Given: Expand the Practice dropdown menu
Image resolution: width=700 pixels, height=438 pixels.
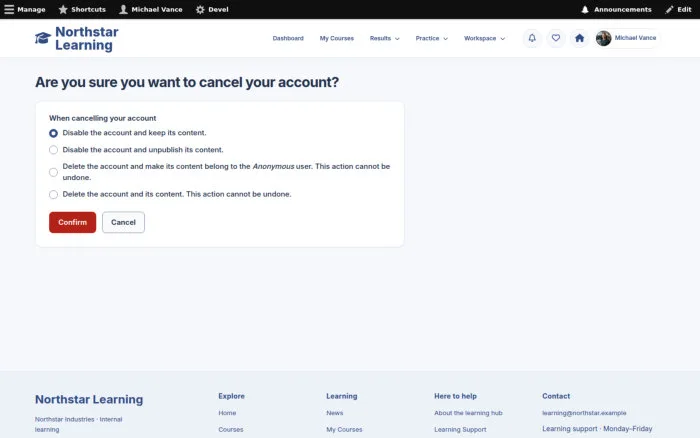Looking at the screenshot, I should point(431,38).
